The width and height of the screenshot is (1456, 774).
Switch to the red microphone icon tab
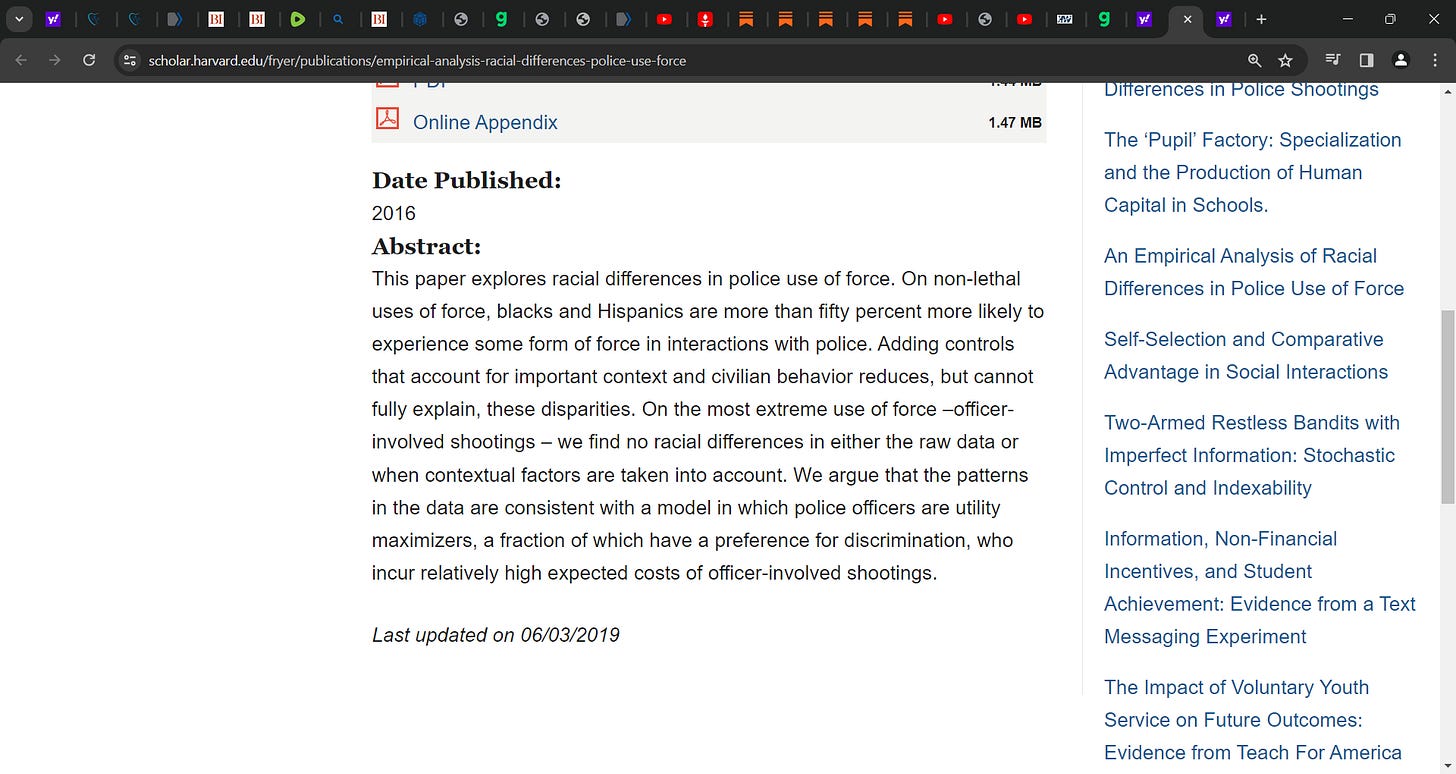click(x=705, y=19)
